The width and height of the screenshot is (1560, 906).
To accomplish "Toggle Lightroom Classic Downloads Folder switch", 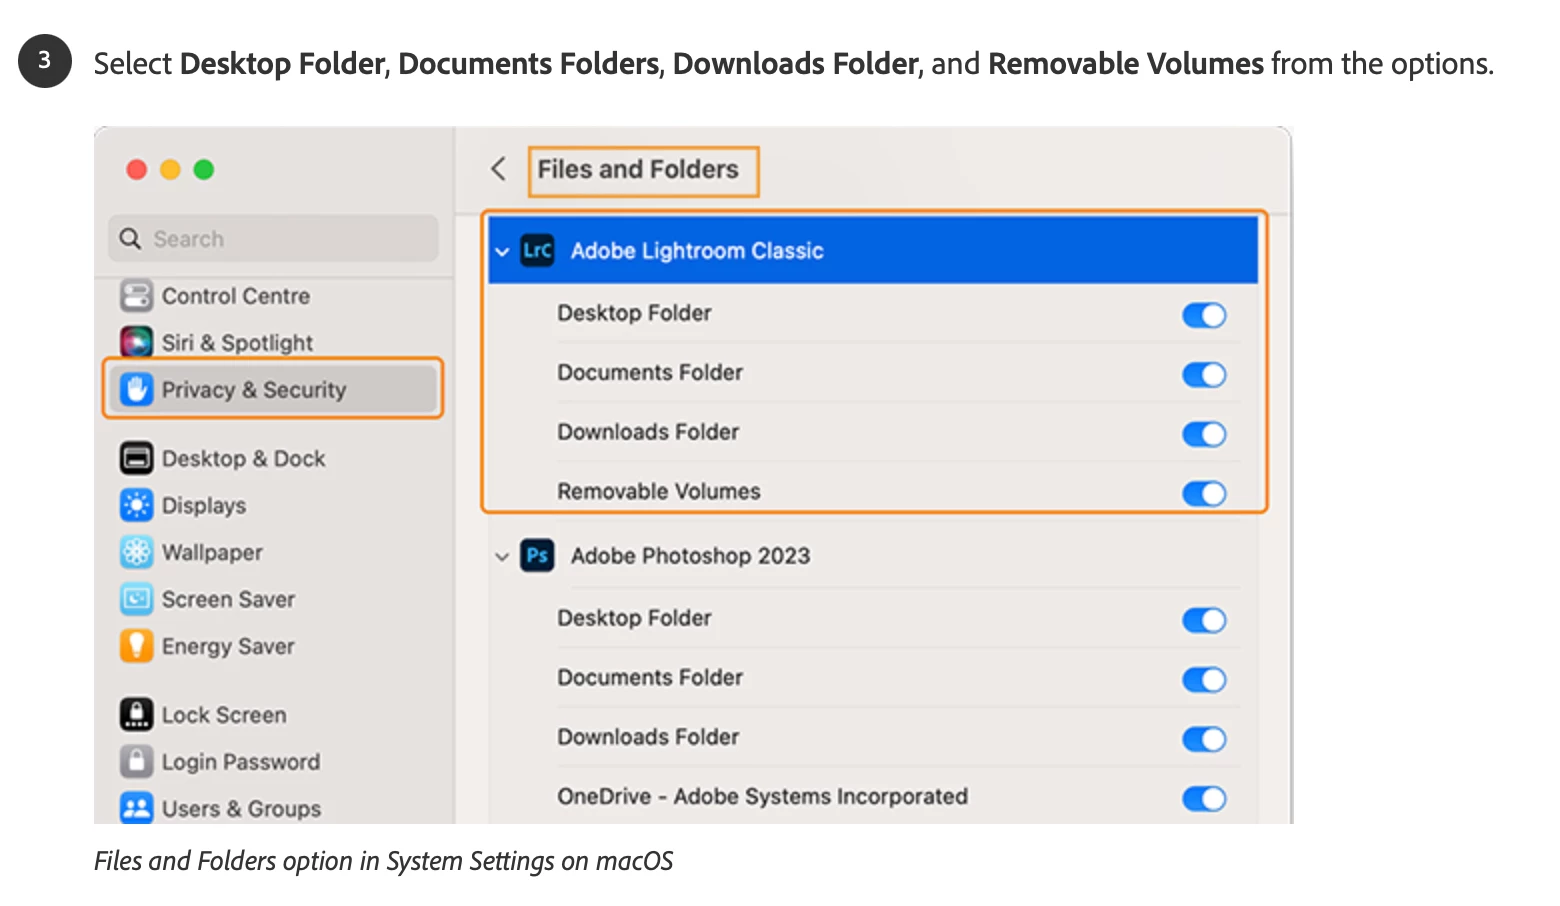I will (1204, 434).
